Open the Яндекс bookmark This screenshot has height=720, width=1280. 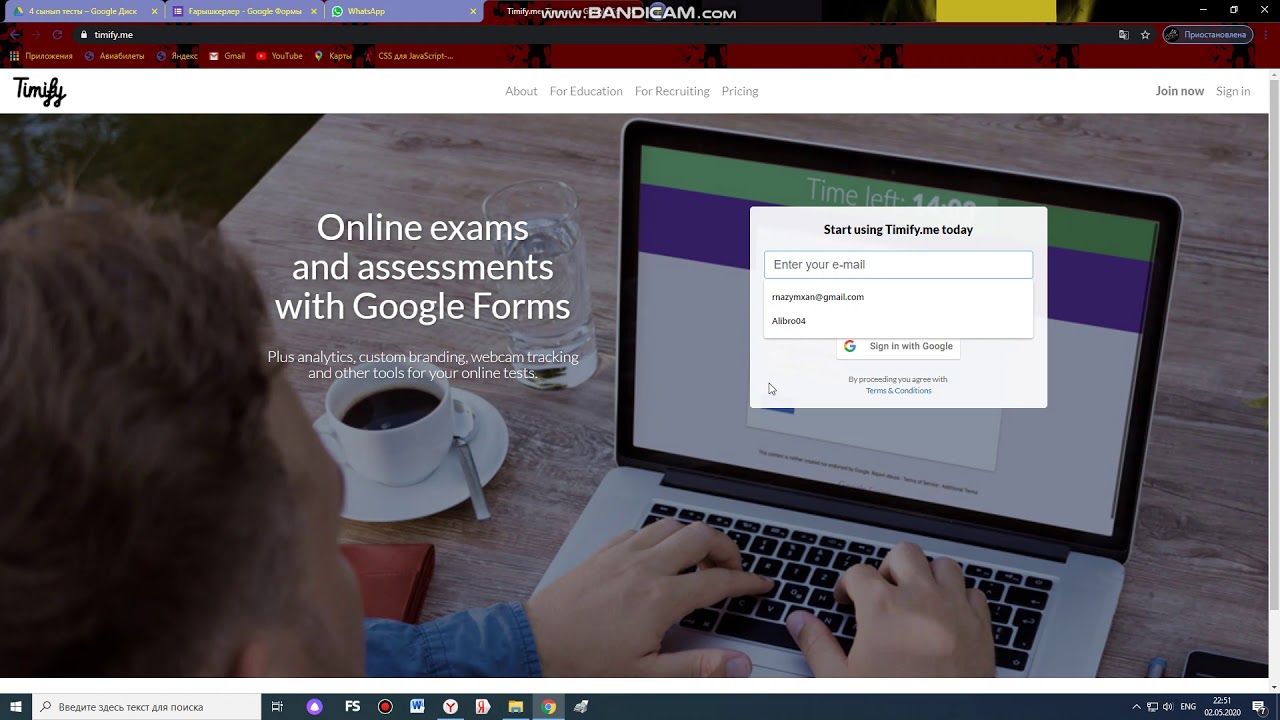tap(177, 56)
